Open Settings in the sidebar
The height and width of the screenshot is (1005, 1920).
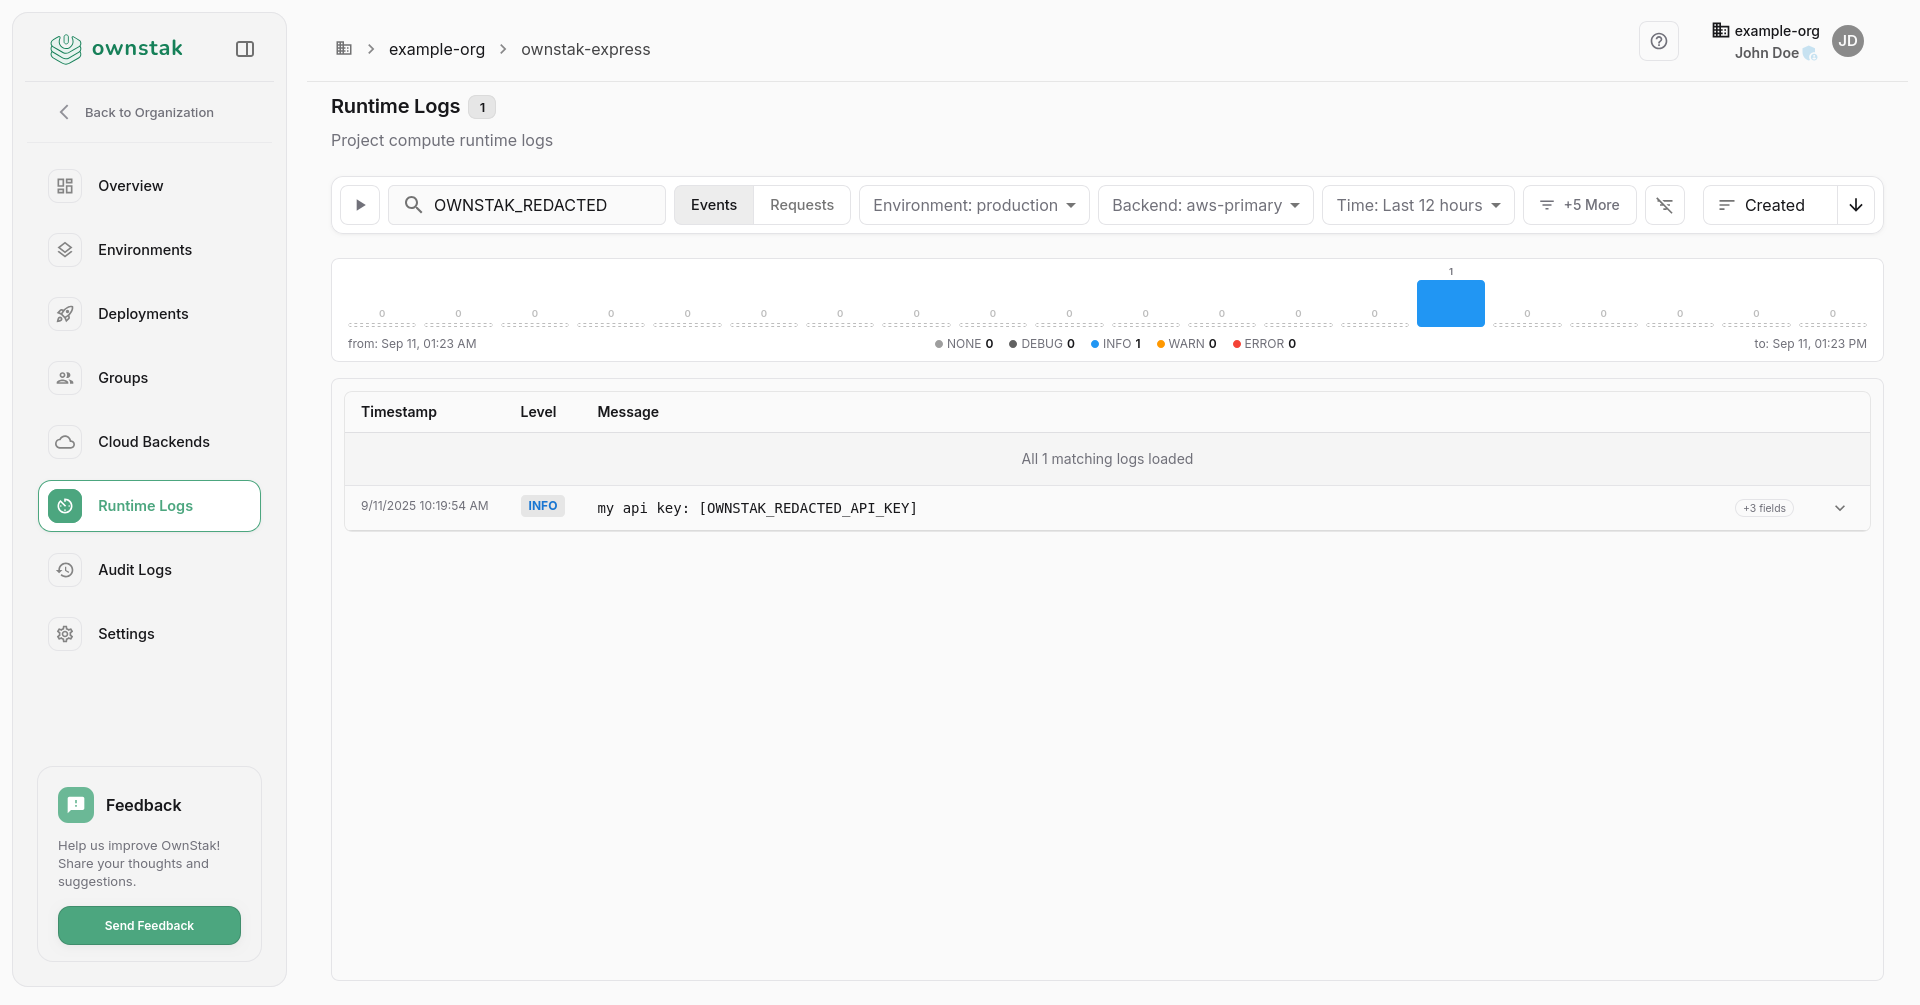tap(126, 634)
